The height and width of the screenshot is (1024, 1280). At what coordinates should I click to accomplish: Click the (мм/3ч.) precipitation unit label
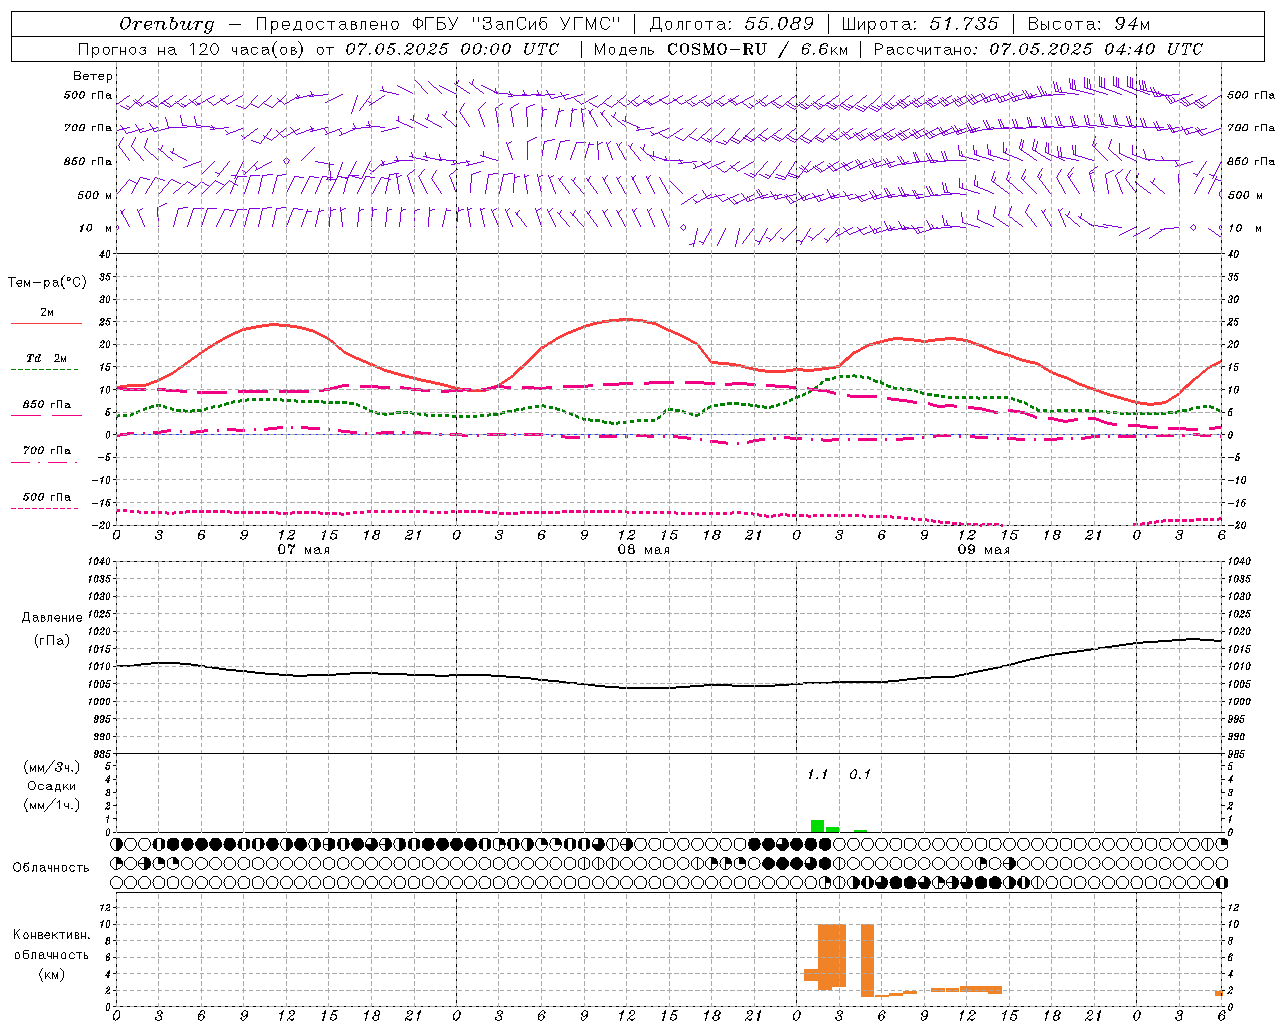tap(53, 767)
